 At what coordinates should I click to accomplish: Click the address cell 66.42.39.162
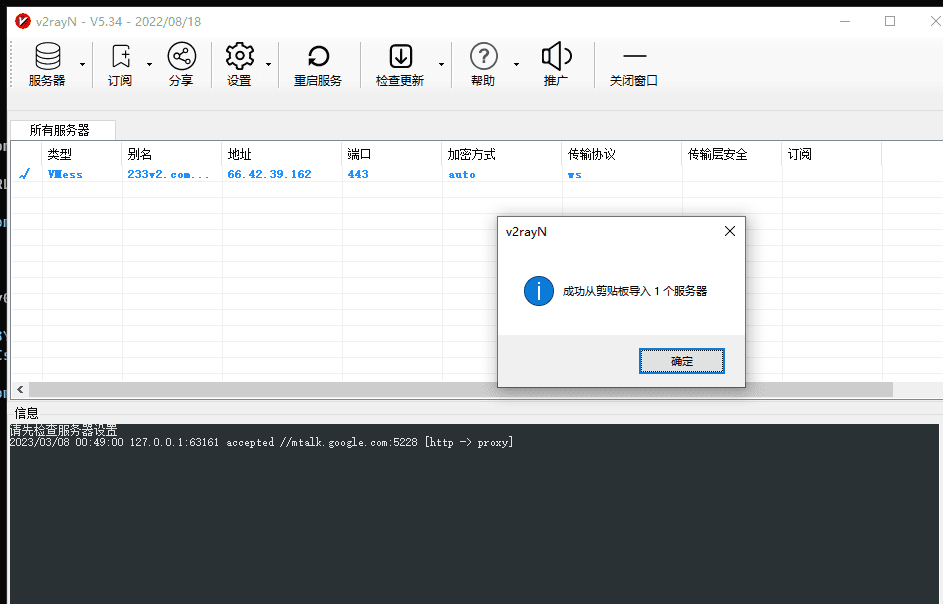269,174
